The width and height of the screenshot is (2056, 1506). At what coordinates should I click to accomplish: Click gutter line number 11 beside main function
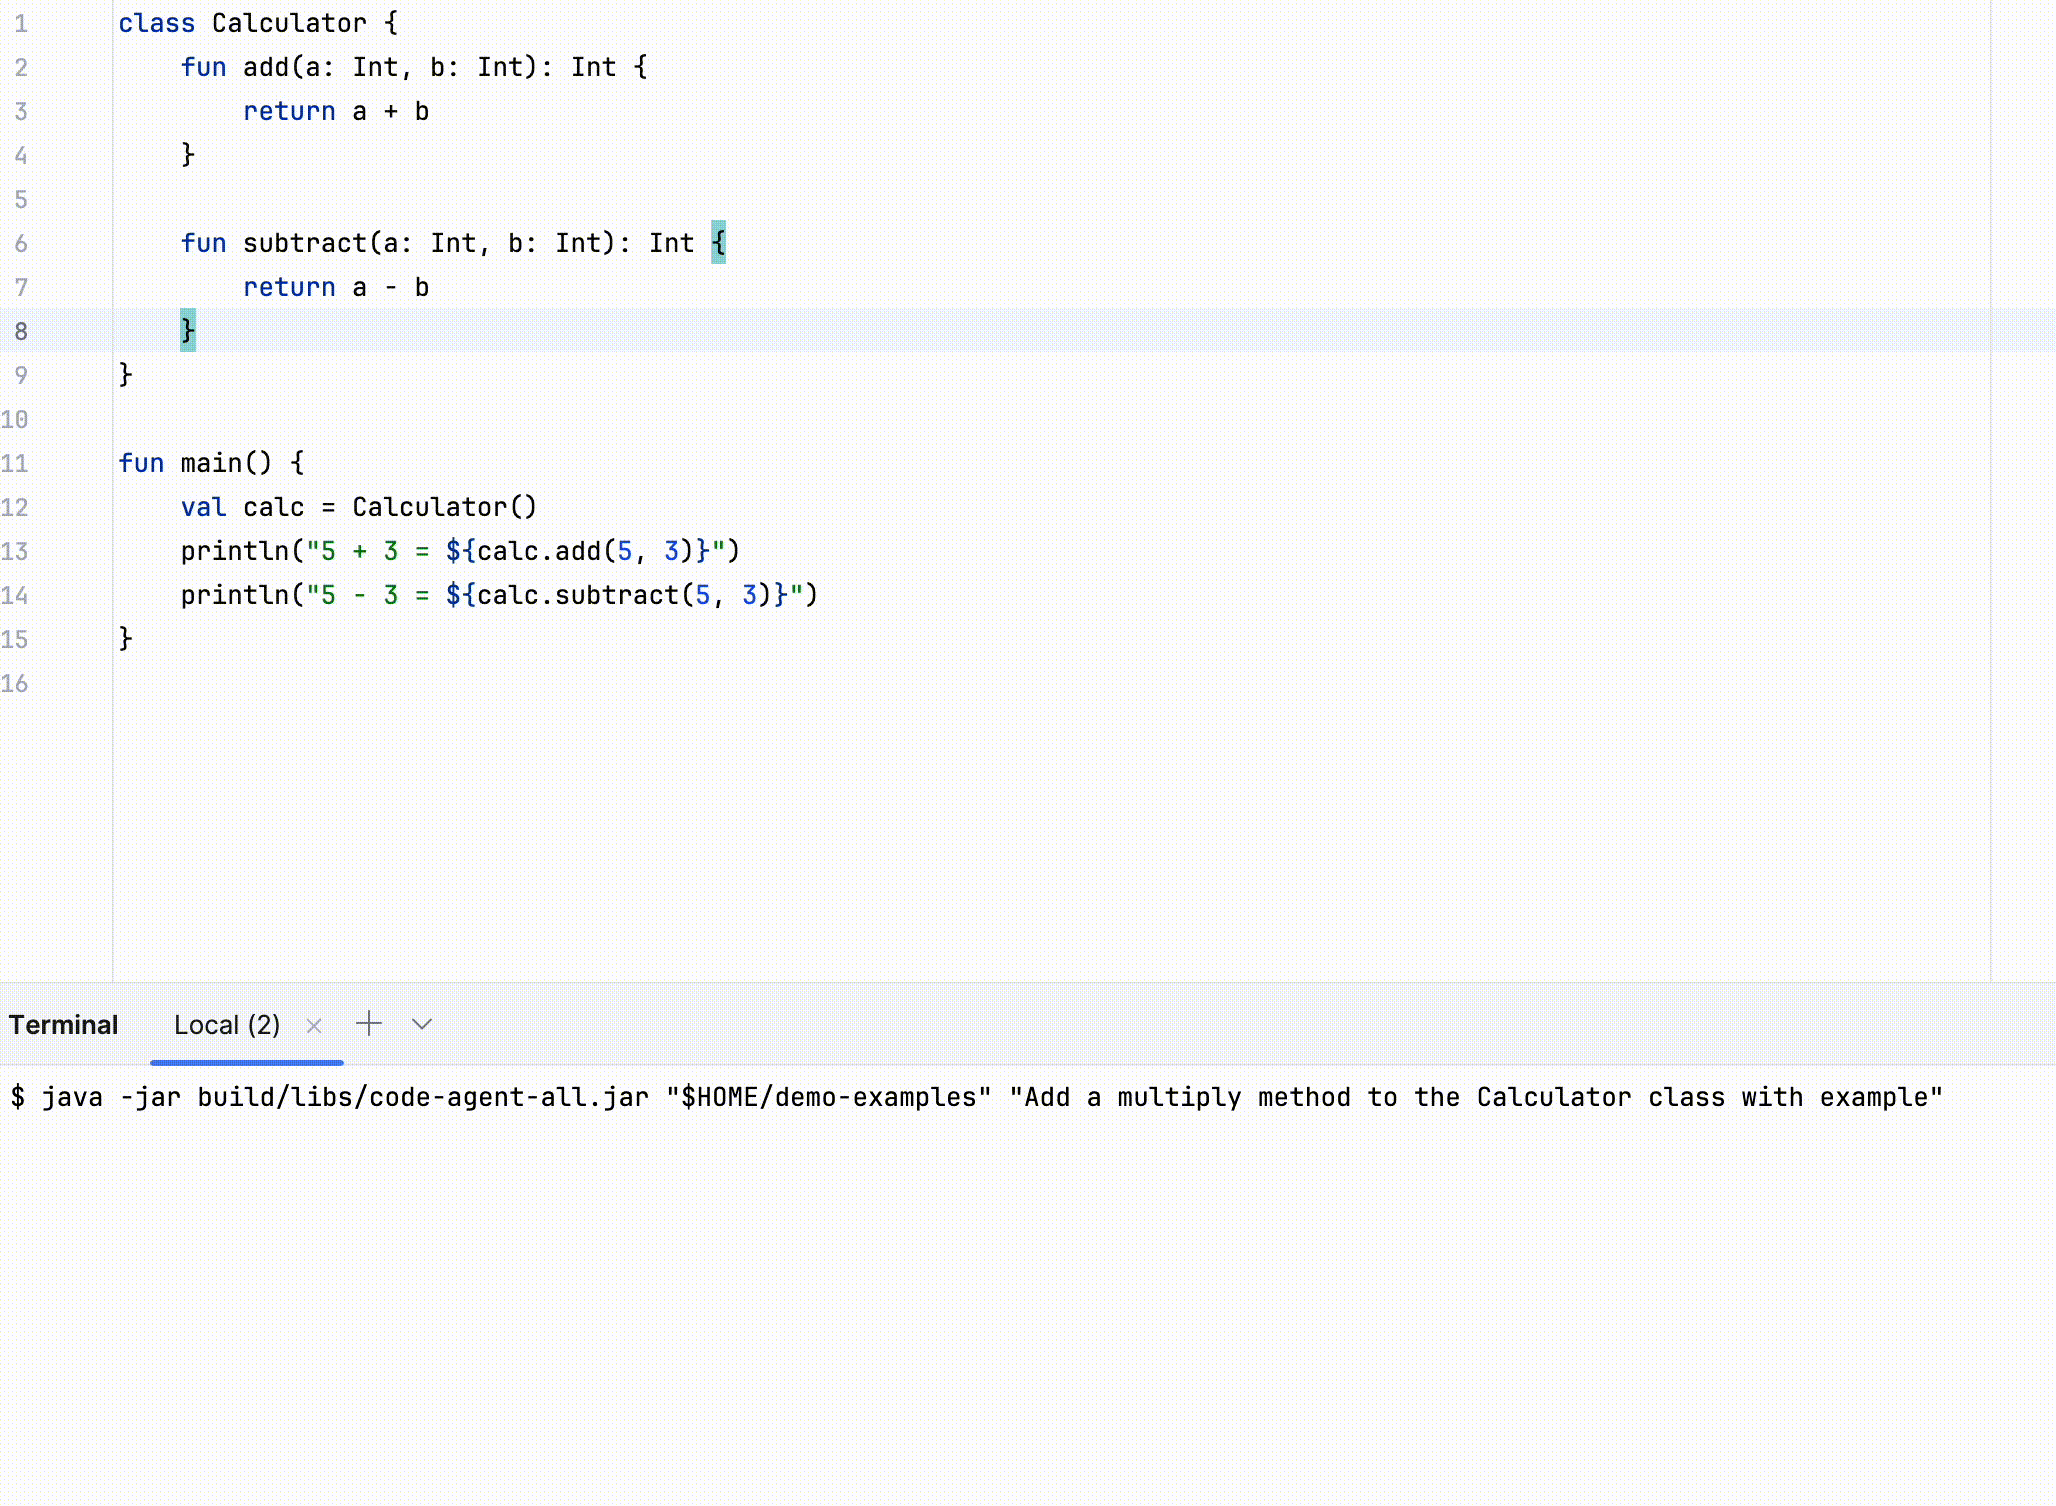[x=15, y=463]
